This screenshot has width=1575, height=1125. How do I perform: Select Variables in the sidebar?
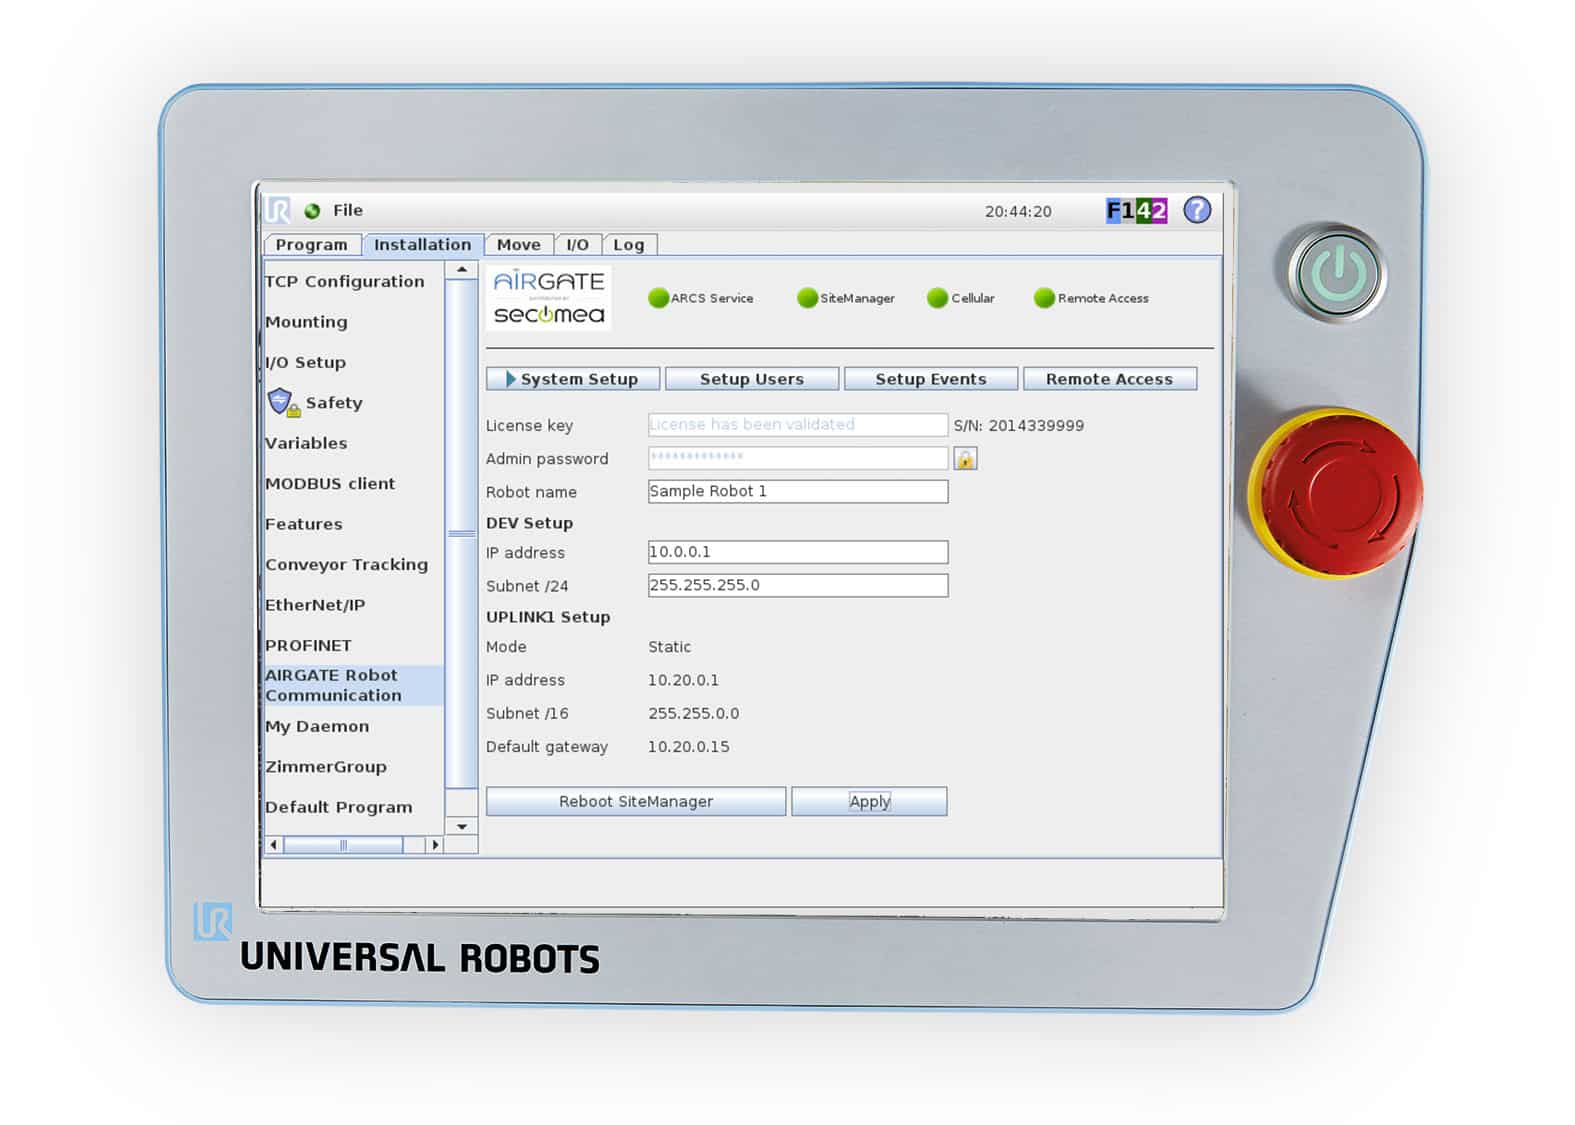click(306, 443)
